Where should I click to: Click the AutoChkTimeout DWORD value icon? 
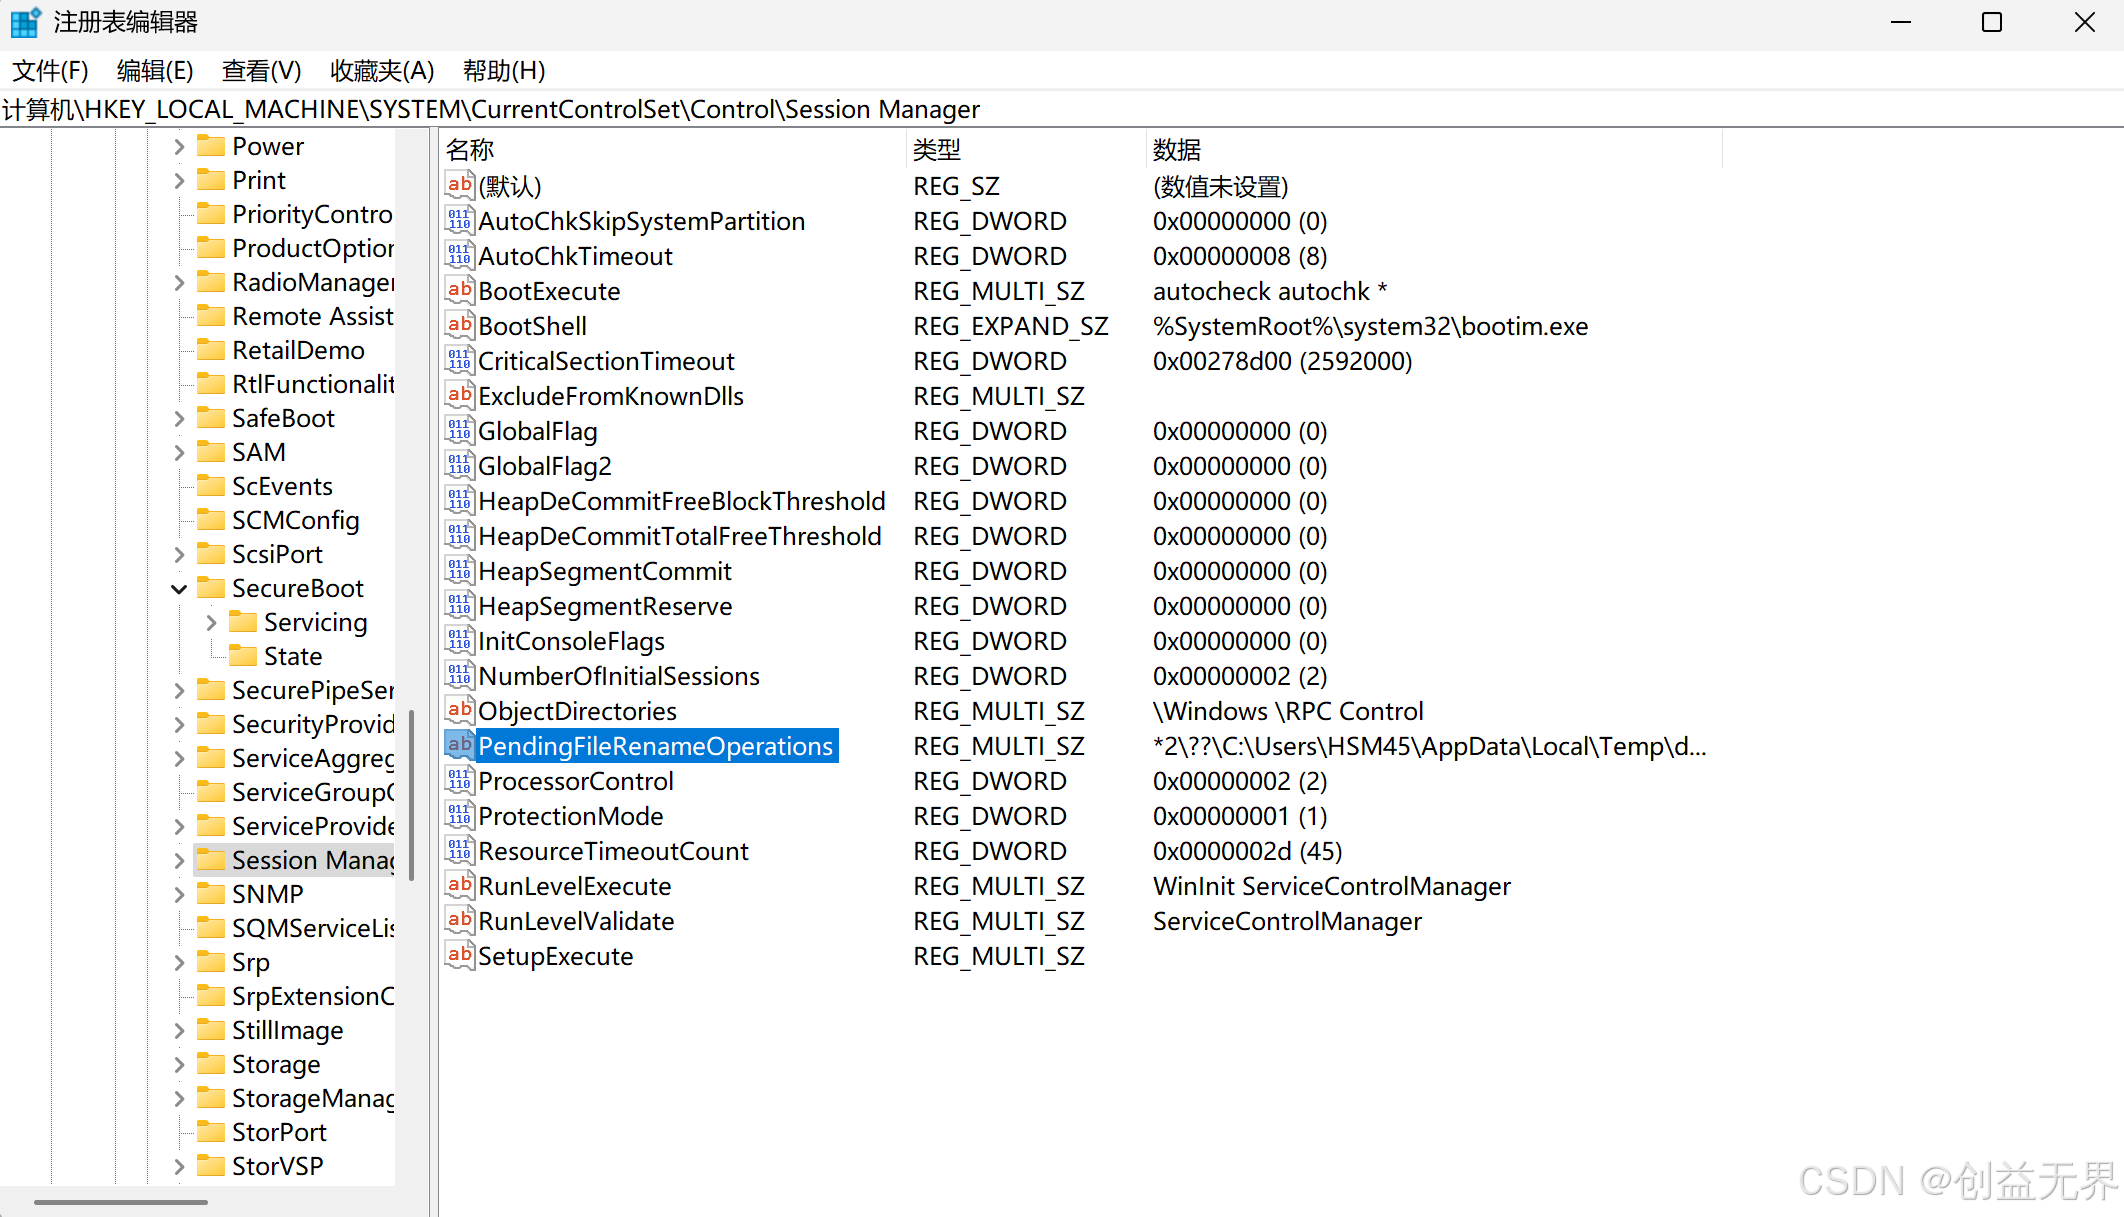pyautogui.click(x=459, y=256)
